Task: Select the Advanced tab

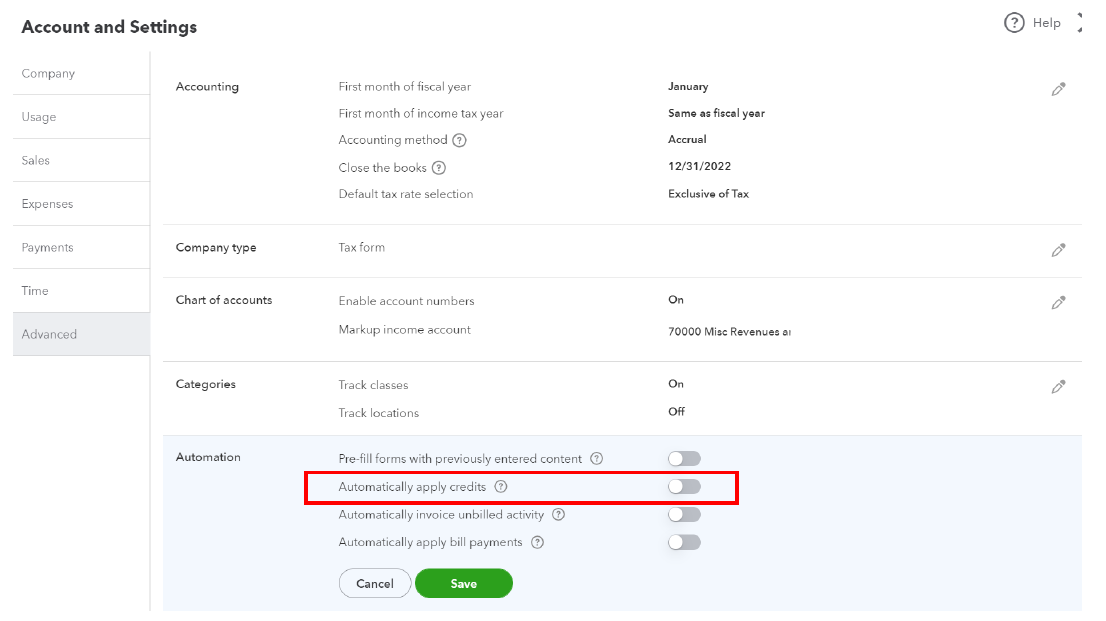Action: tap(81, 334)
